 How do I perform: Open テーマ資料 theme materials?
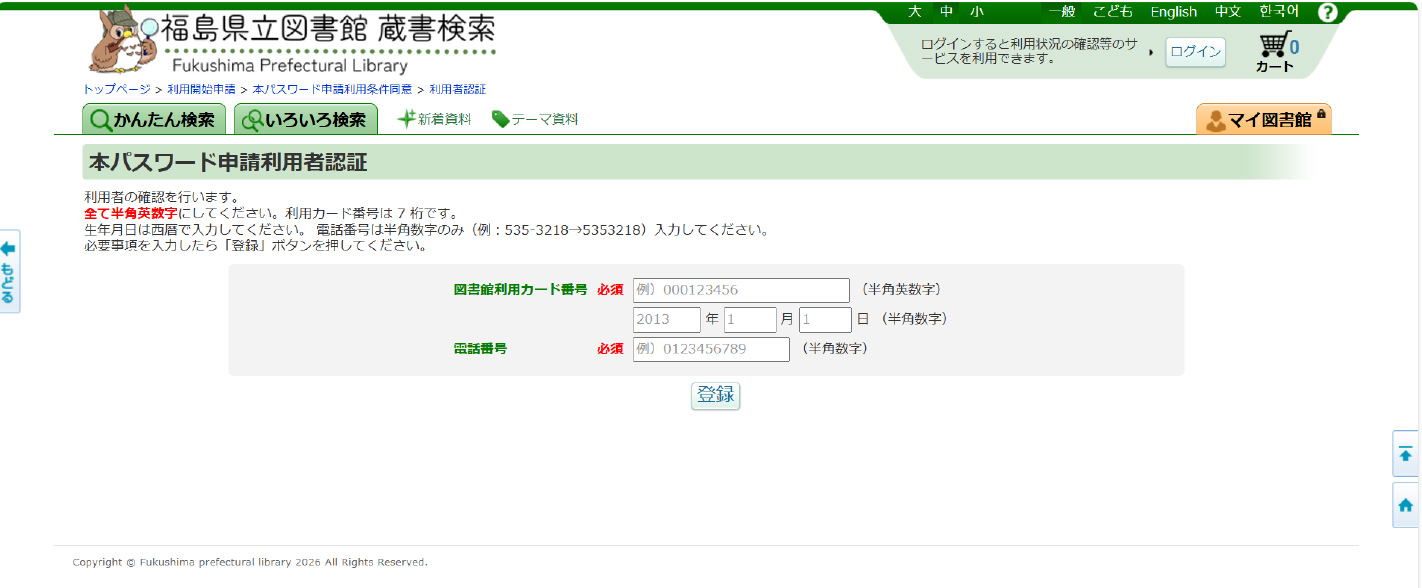click(x=535, y=119)
